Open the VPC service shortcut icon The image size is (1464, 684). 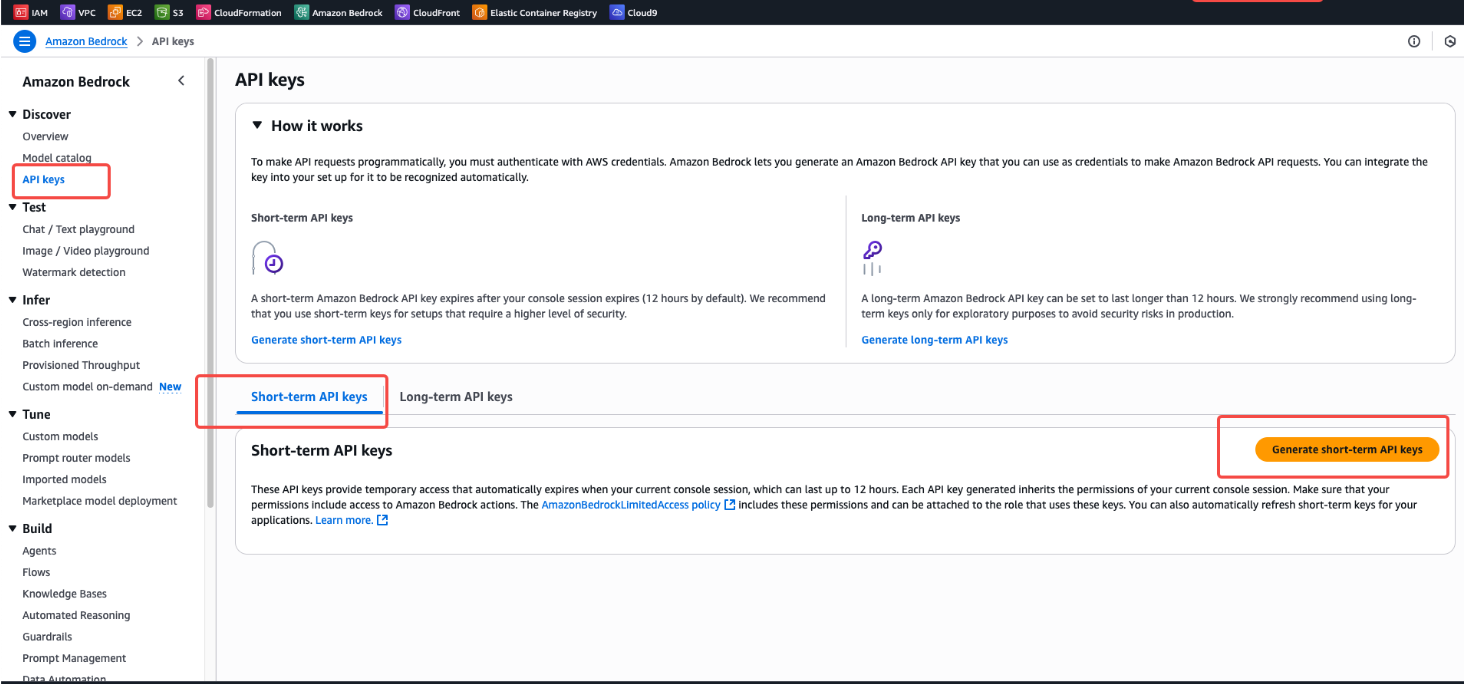67,12
